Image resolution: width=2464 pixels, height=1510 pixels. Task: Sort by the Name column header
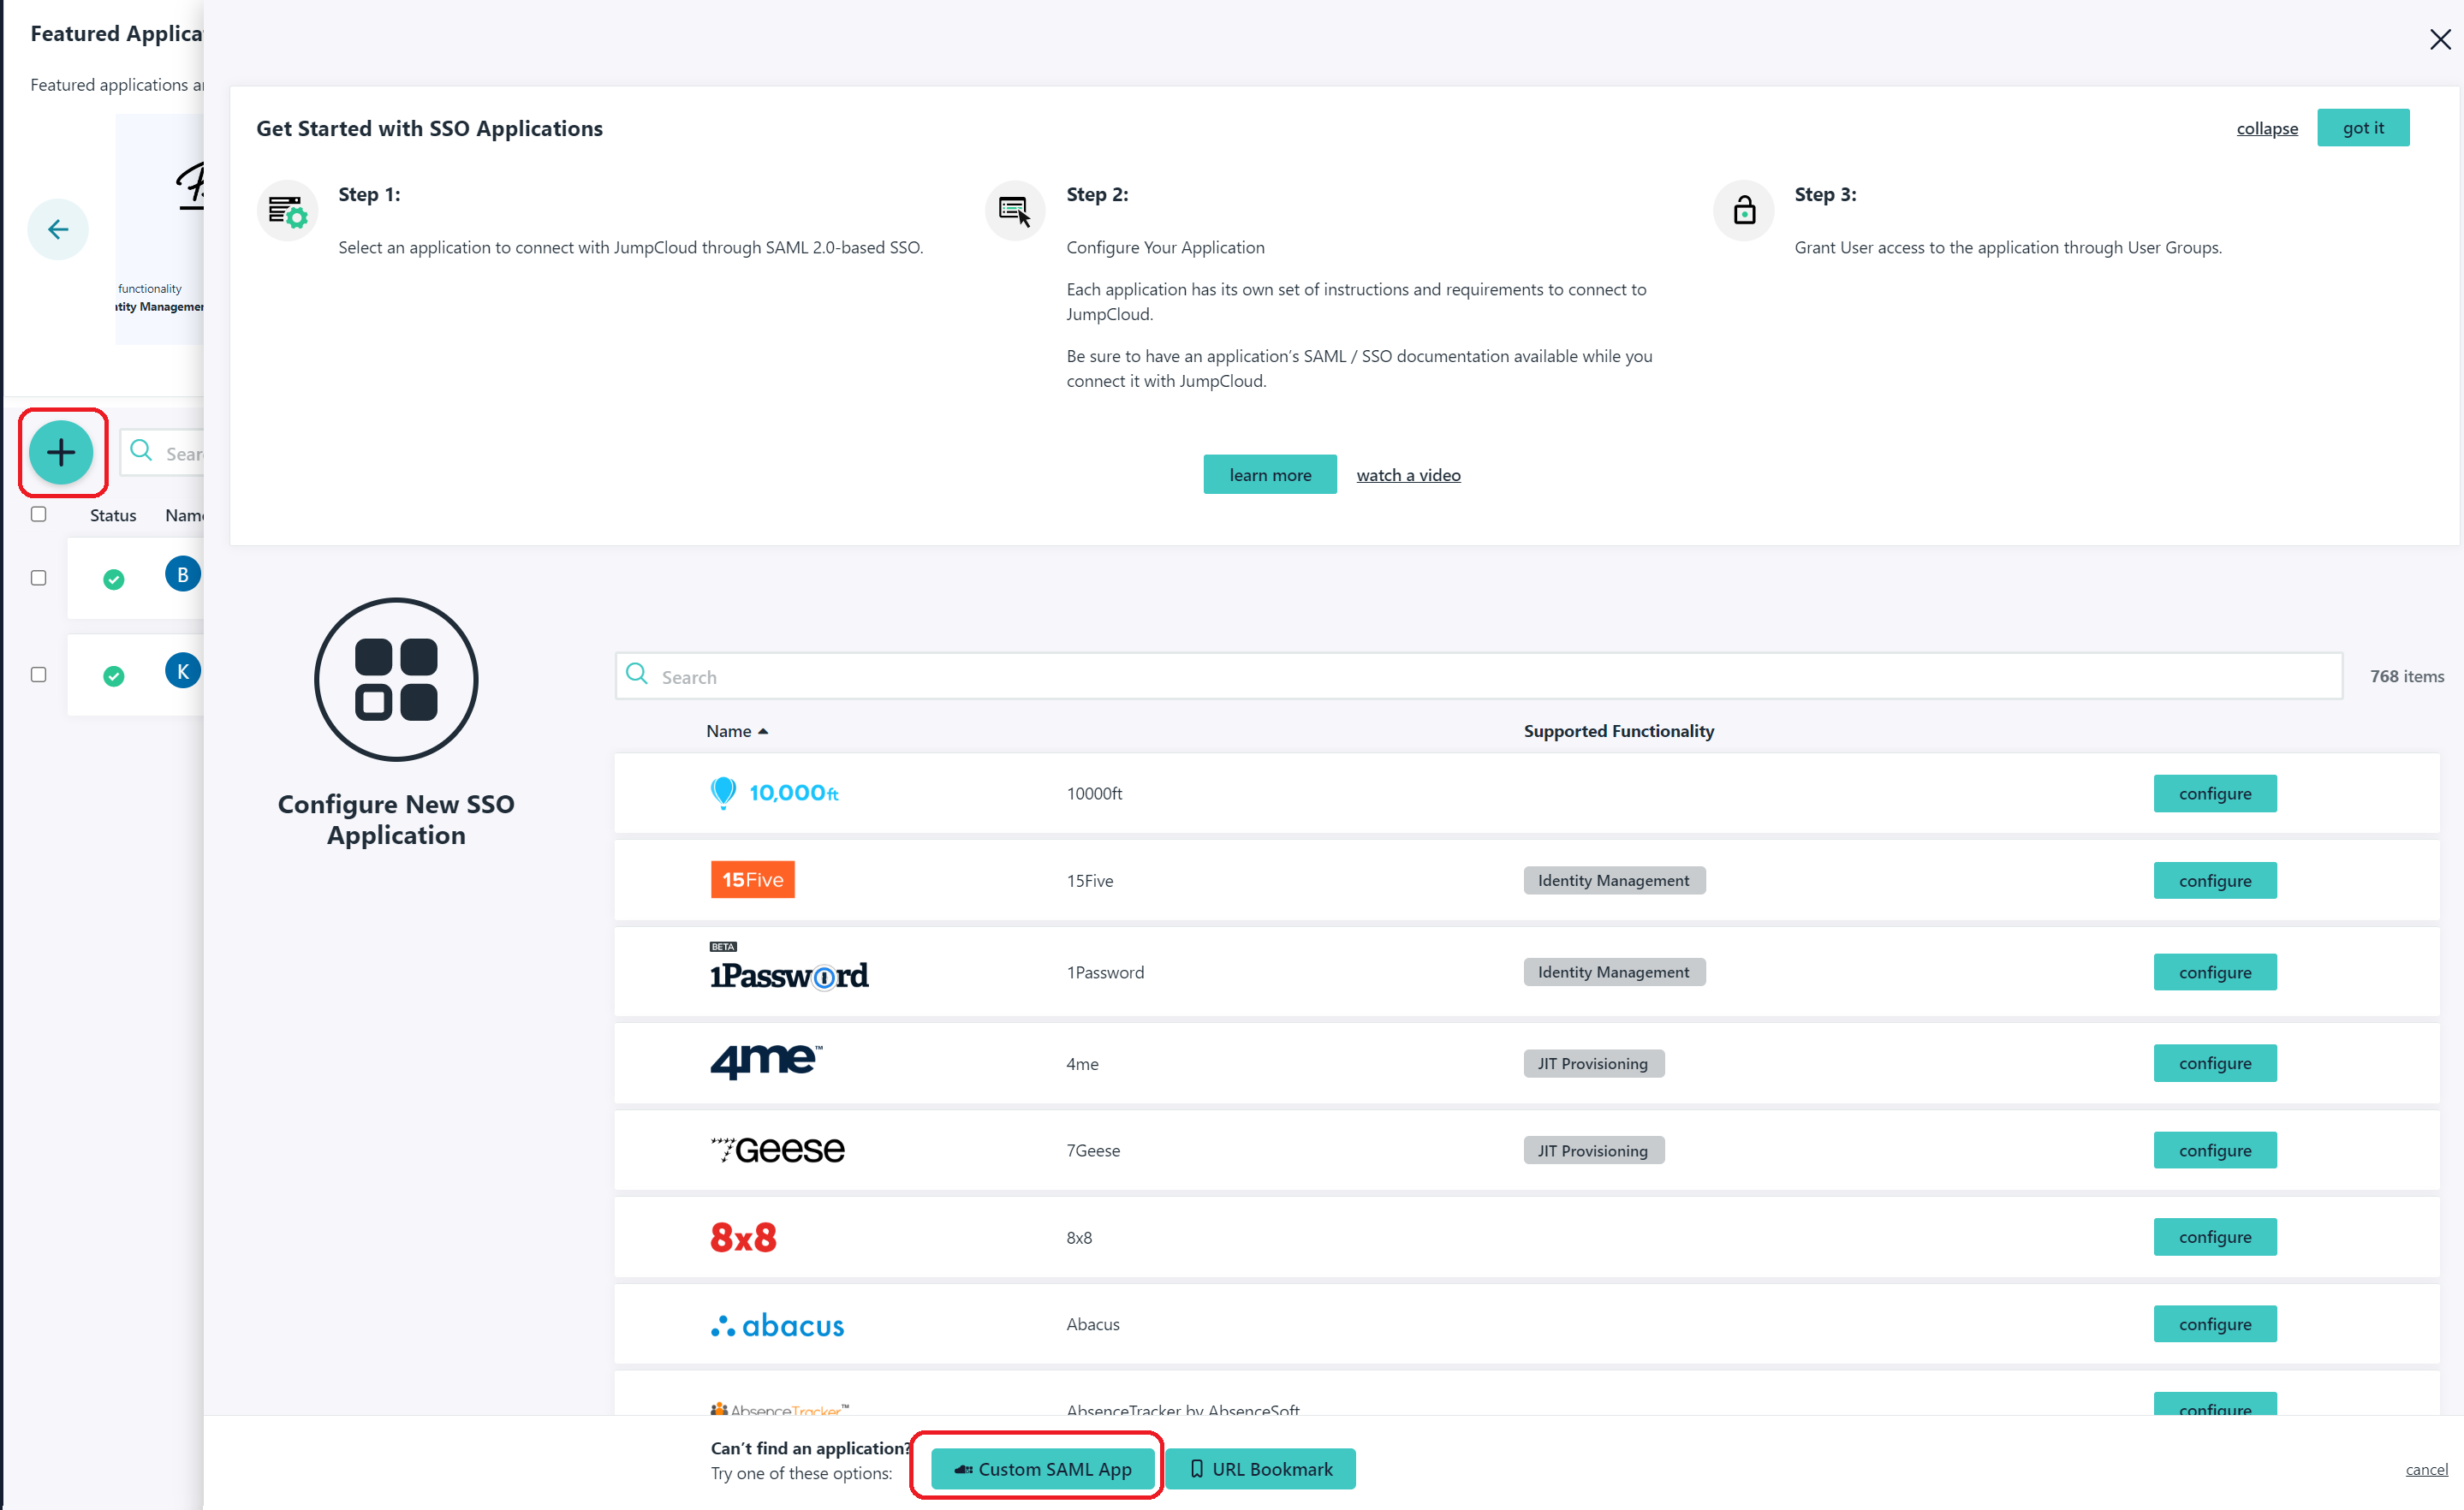click(737, 731)
